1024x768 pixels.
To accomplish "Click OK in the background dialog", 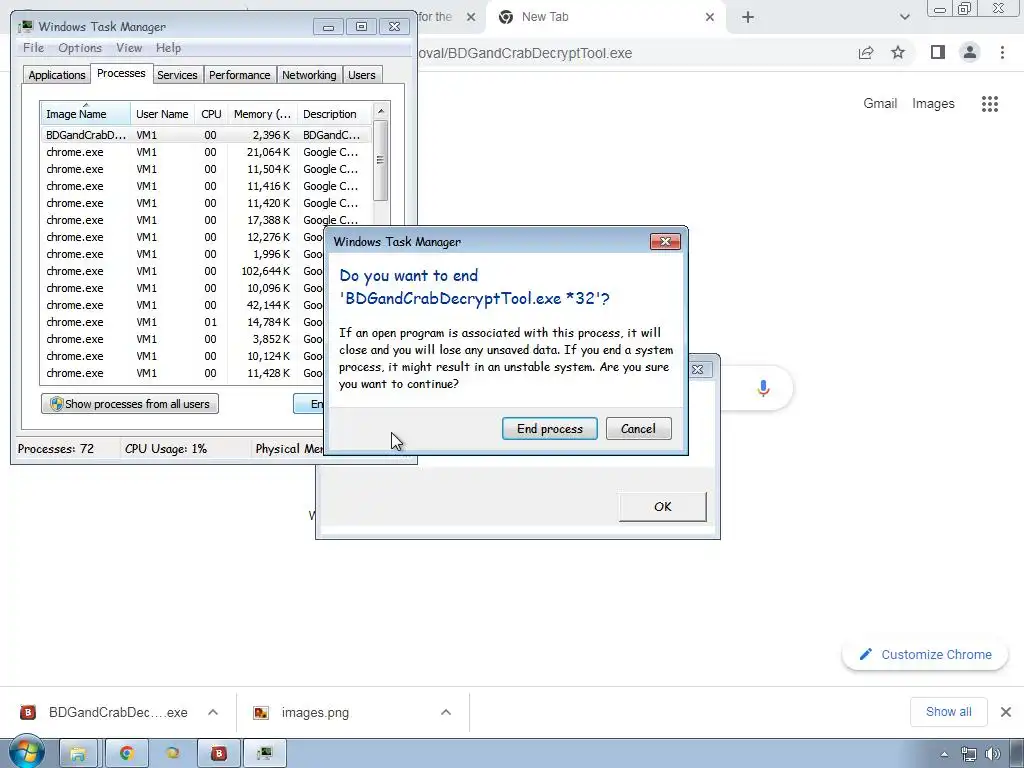I will tap(662, 506).
